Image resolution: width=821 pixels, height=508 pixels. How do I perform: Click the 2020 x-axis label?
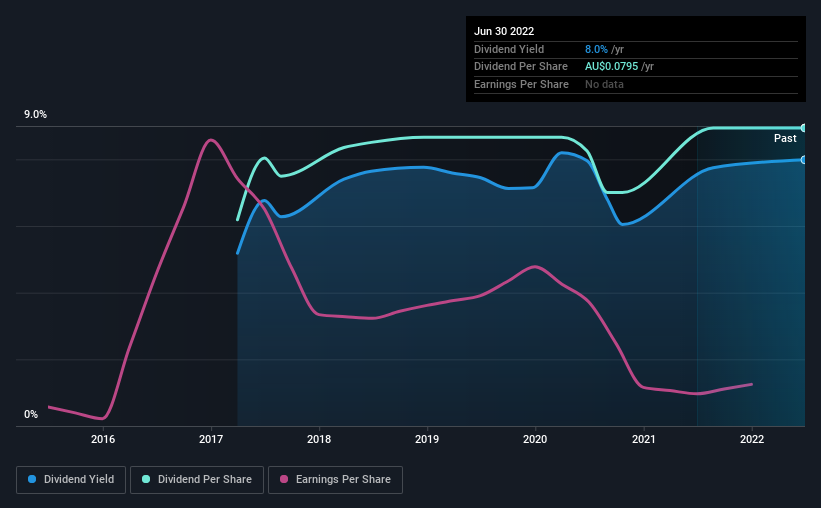tap(535, 439)
